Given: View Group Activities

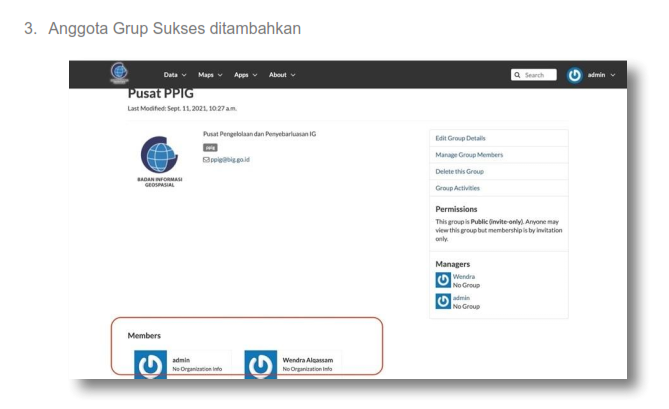Looking at the screenshot, I should (x=458, y=188).
